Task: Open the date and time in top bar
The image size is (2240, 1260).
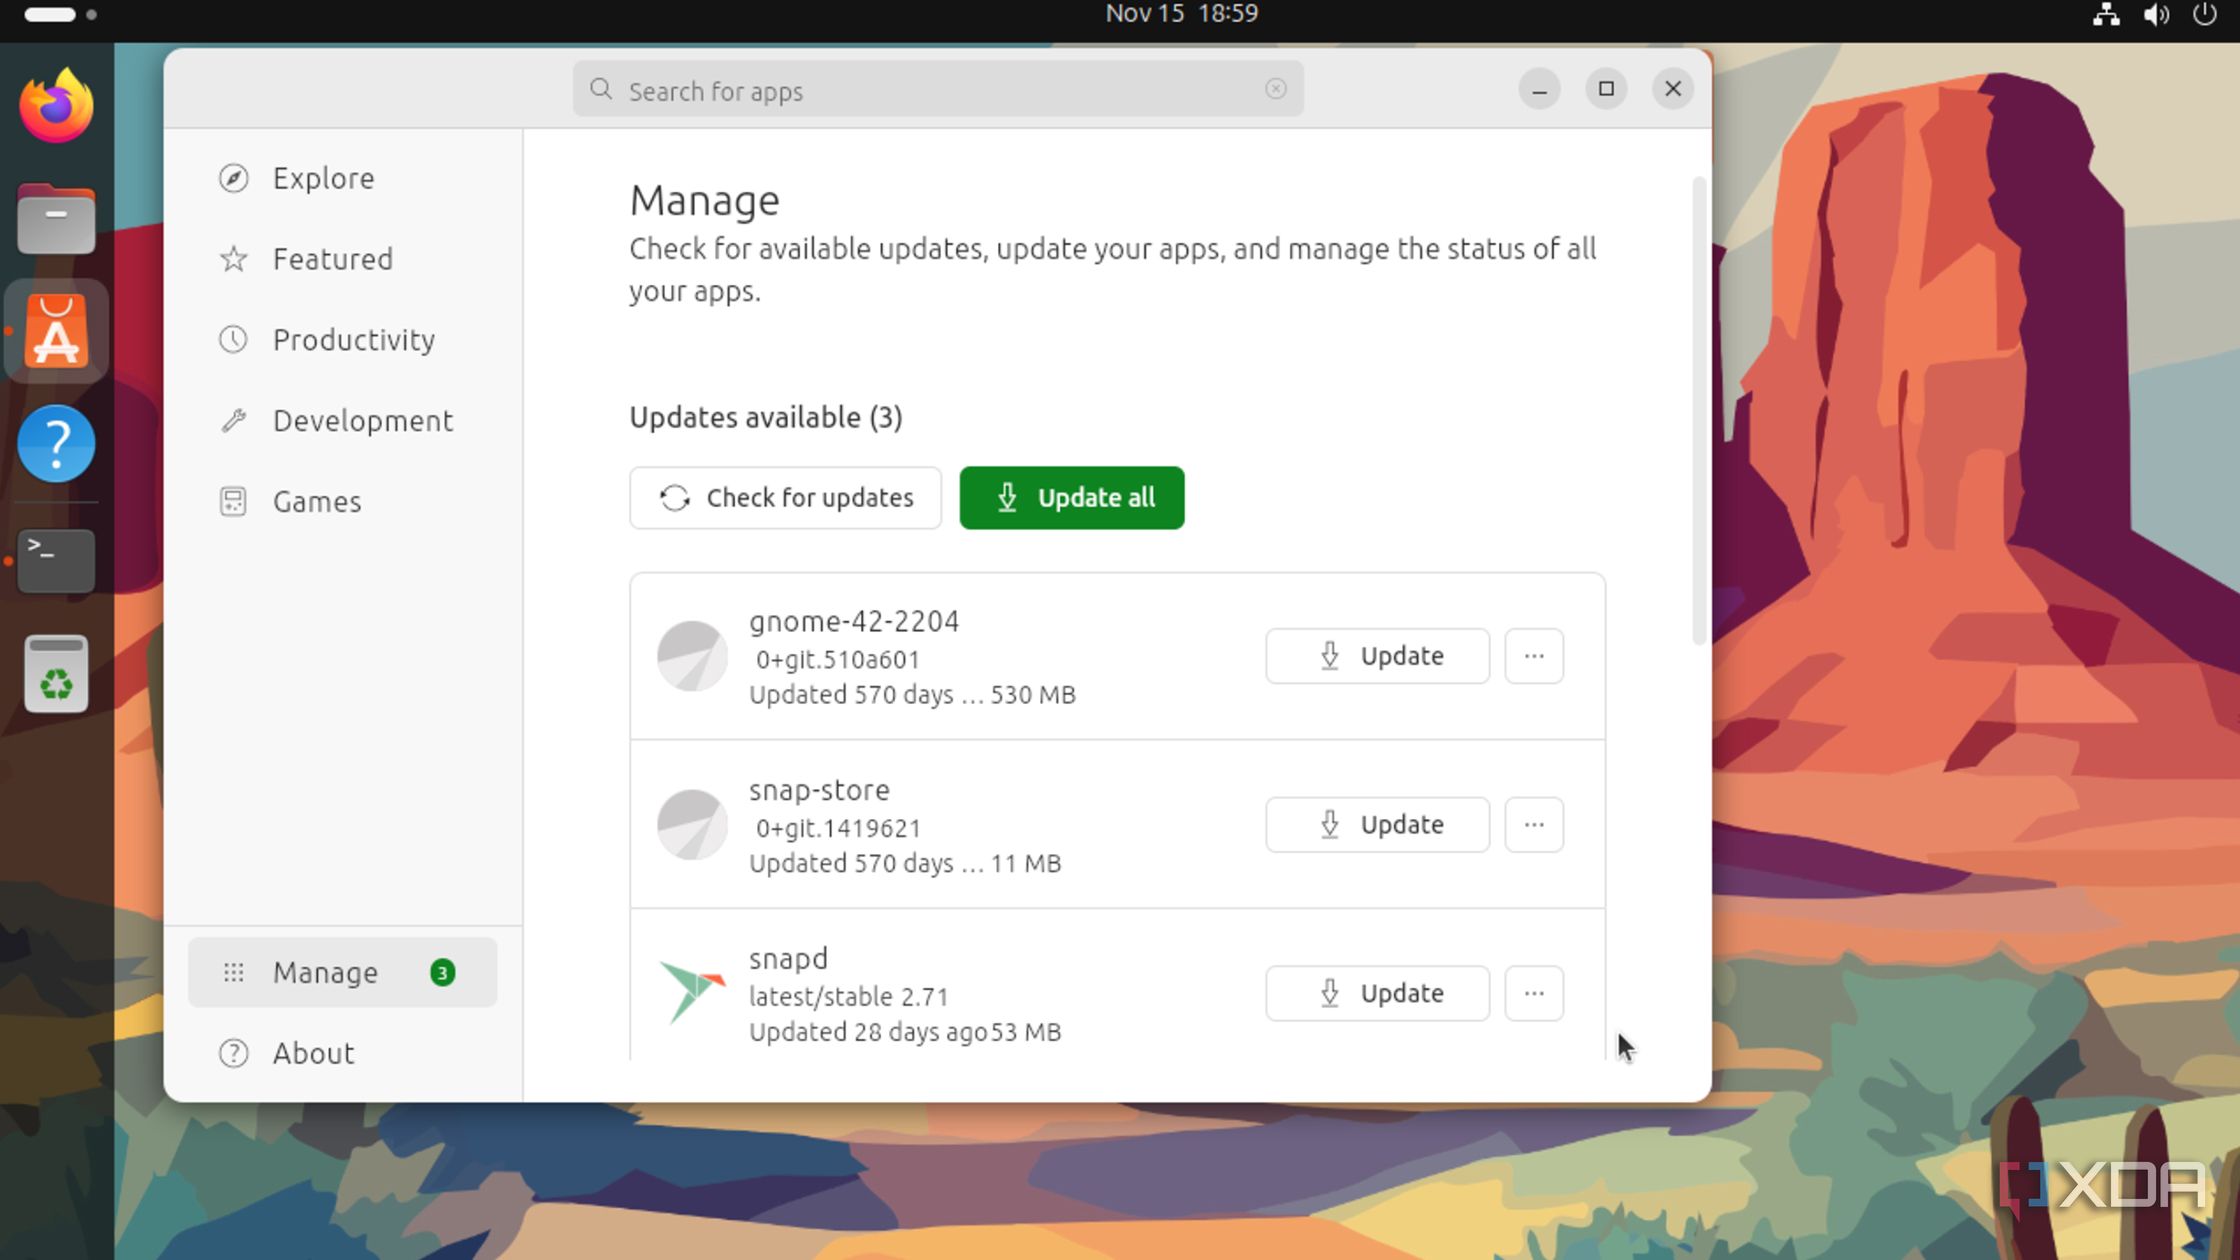Action: pyautogui.click(x=1181, y=14)
